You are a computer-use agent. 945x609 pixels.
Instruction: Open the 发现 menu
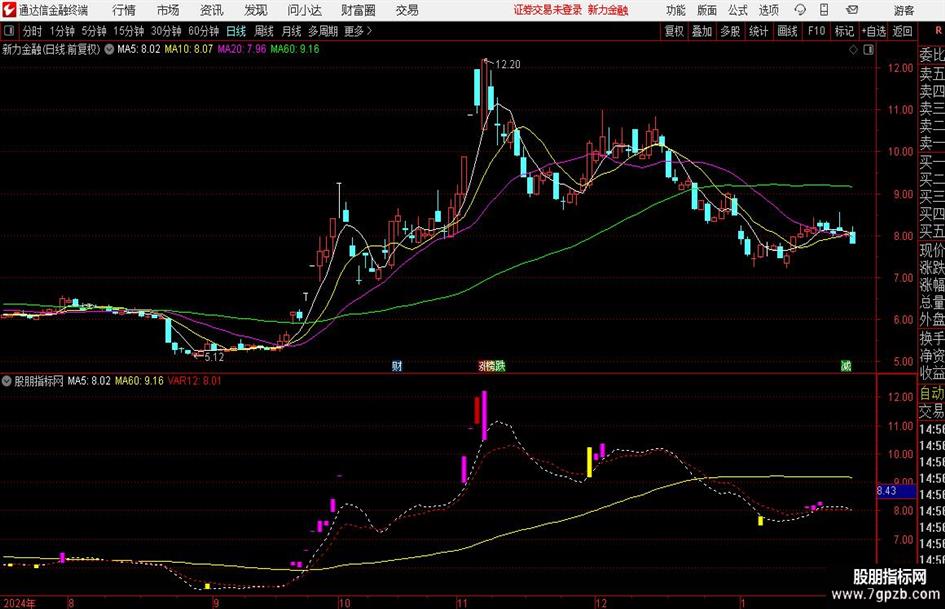pos(256,10)
